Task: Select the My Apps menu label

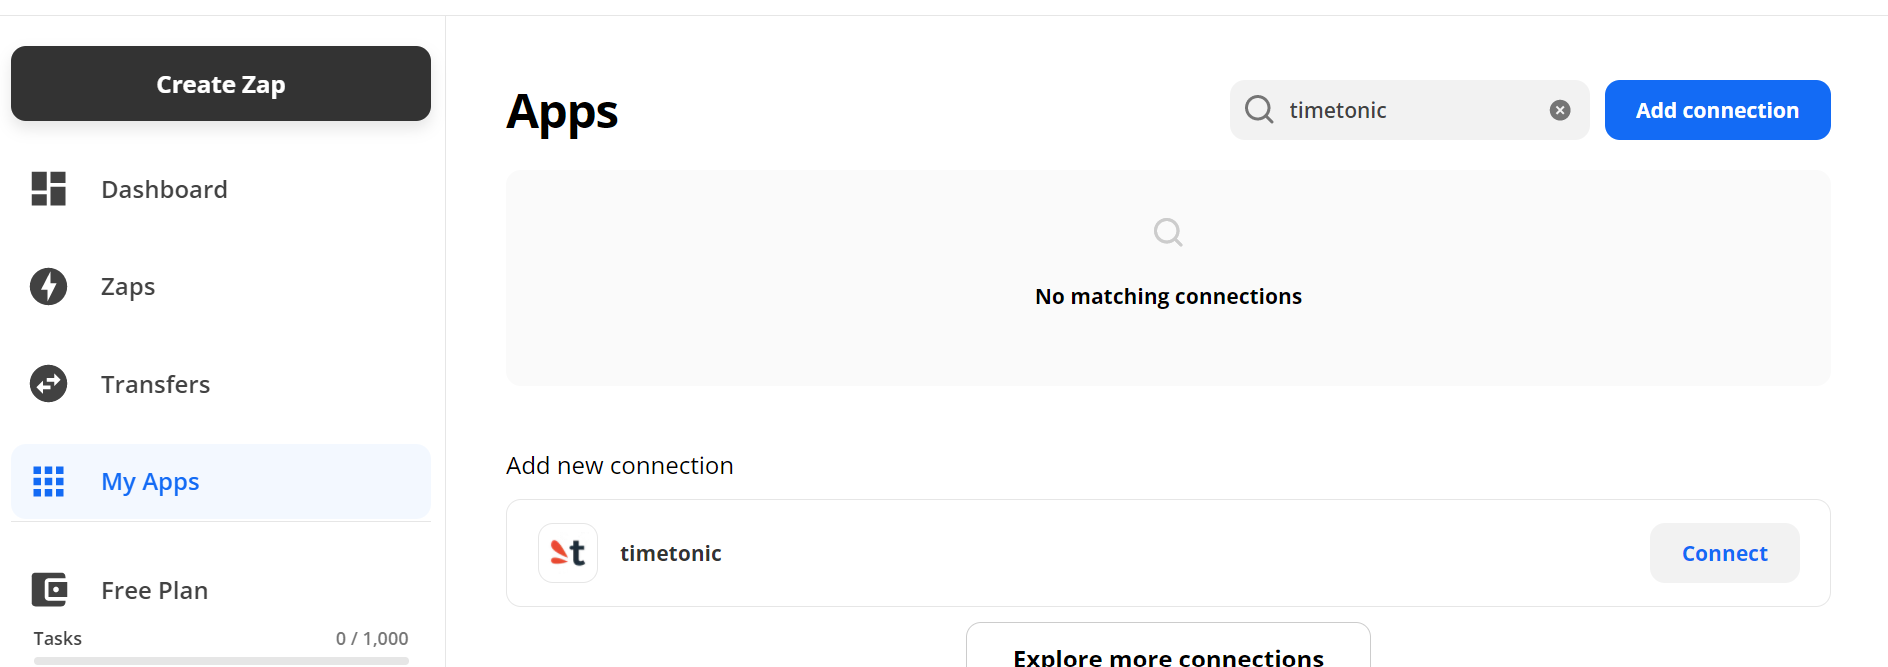Action: coord(150,481)
